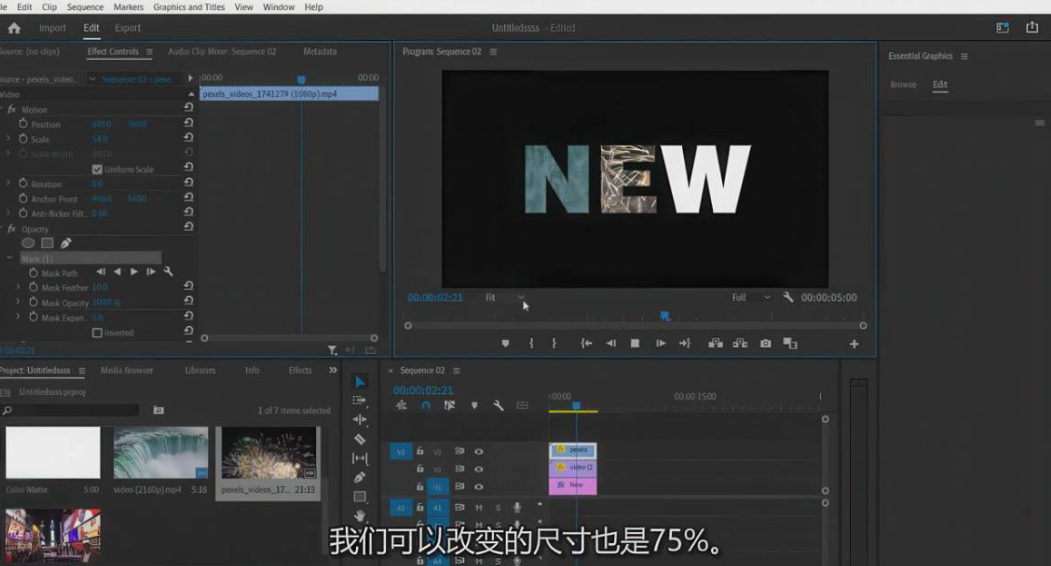The width and height of the screenshot is (1051, 566).
Task: Select the Razor tool in the tools panel
Action: (360, 439)
